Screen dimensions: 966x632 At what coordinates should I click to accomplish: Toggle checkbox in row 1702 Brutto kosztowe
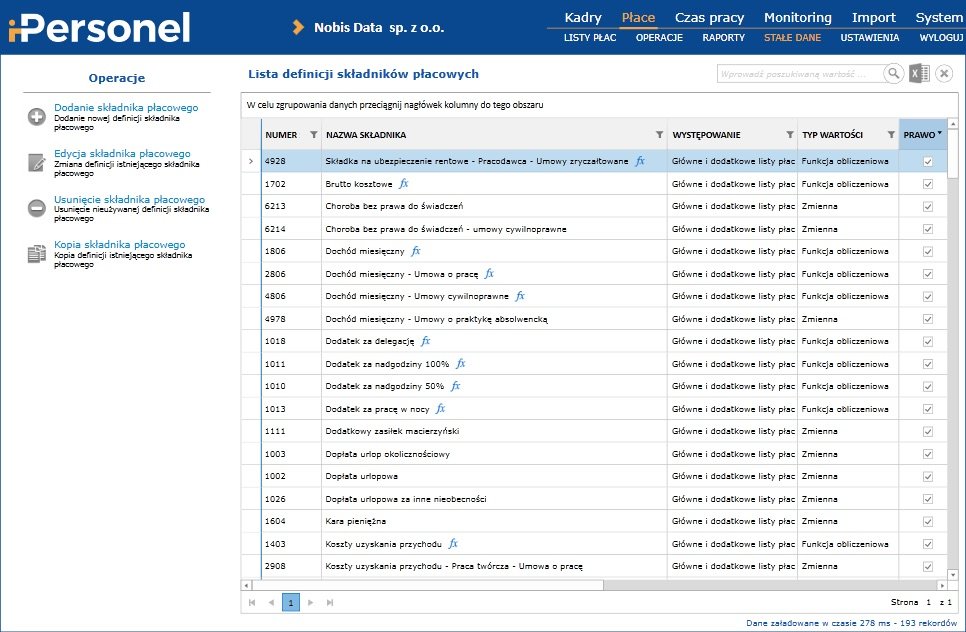(928, 184)
